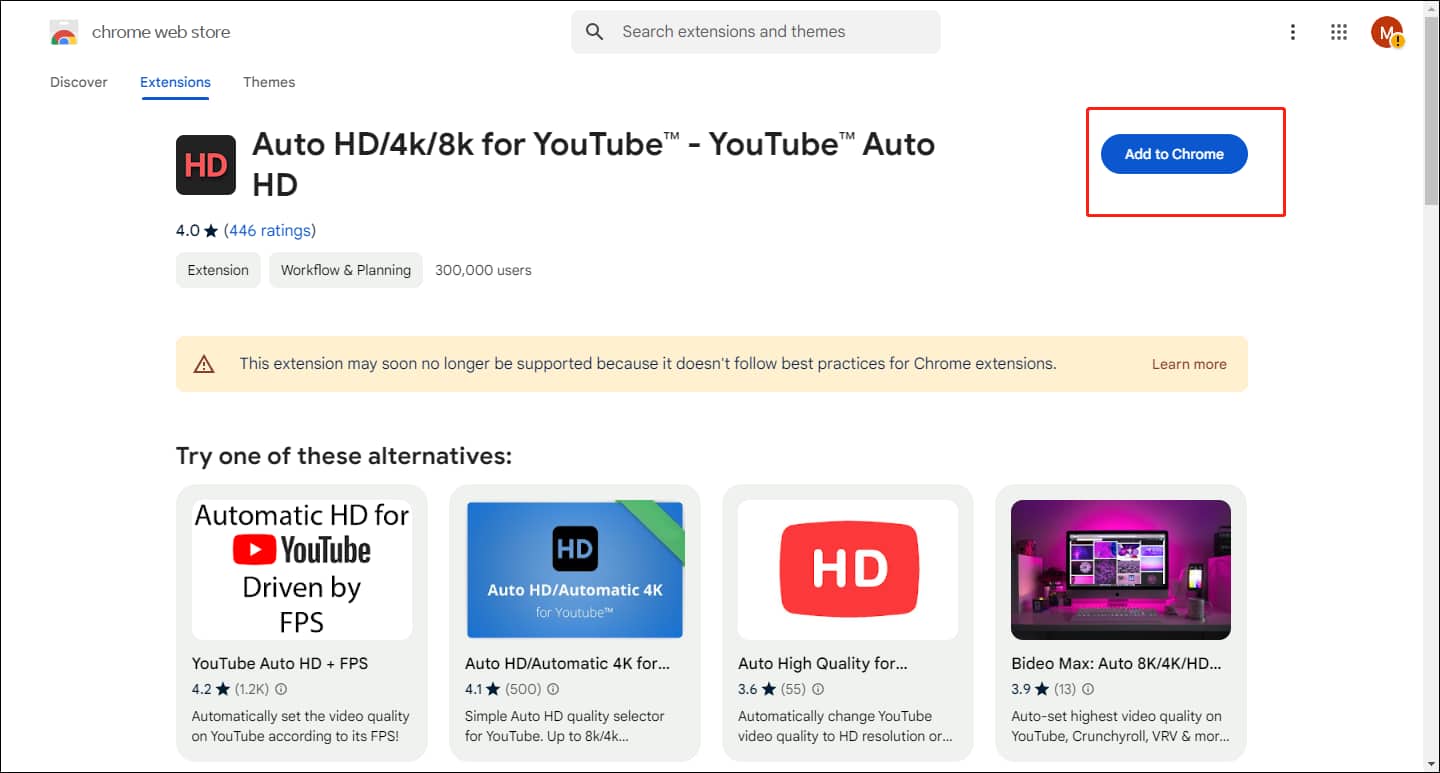
Task: Focus the Search extensions and themes field
Action: (x=756, y=32)
